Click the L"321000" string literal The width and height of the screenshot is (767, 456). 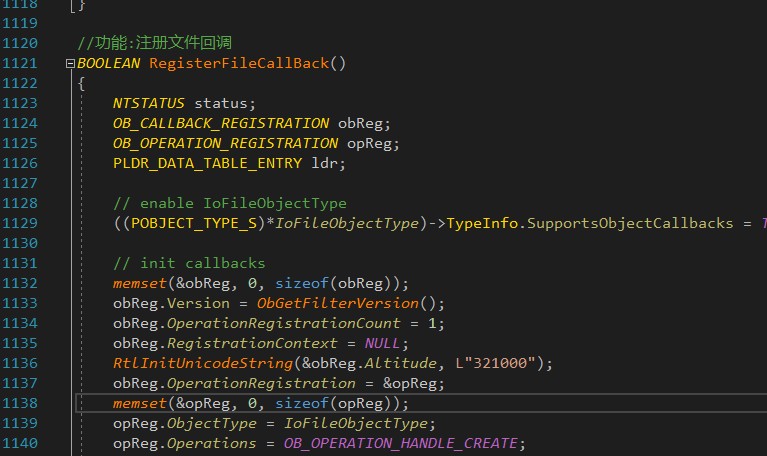click(x=496, y=363)
